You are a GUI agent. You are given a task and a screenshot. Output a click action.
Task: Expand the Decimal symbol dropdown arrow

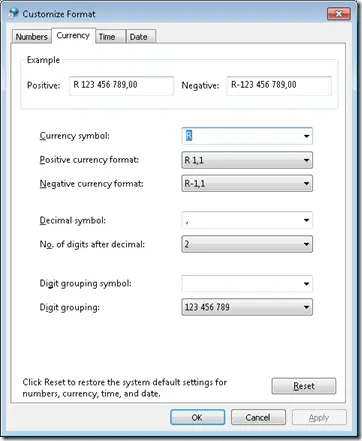pyautogui.click(x=306, y=220)
